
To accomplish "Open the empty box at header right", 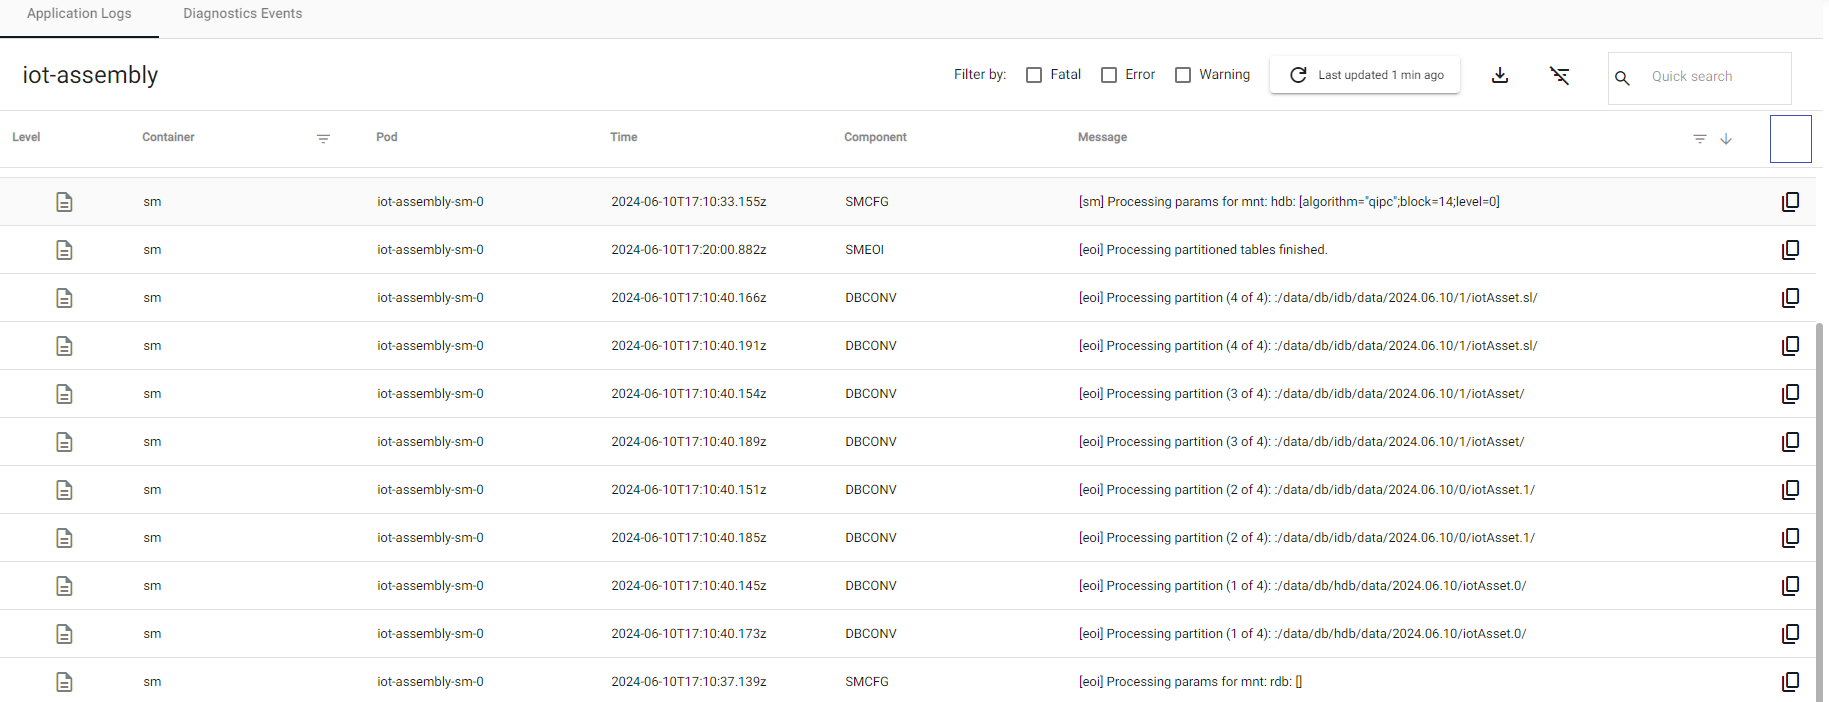I will coord(1790,139).
